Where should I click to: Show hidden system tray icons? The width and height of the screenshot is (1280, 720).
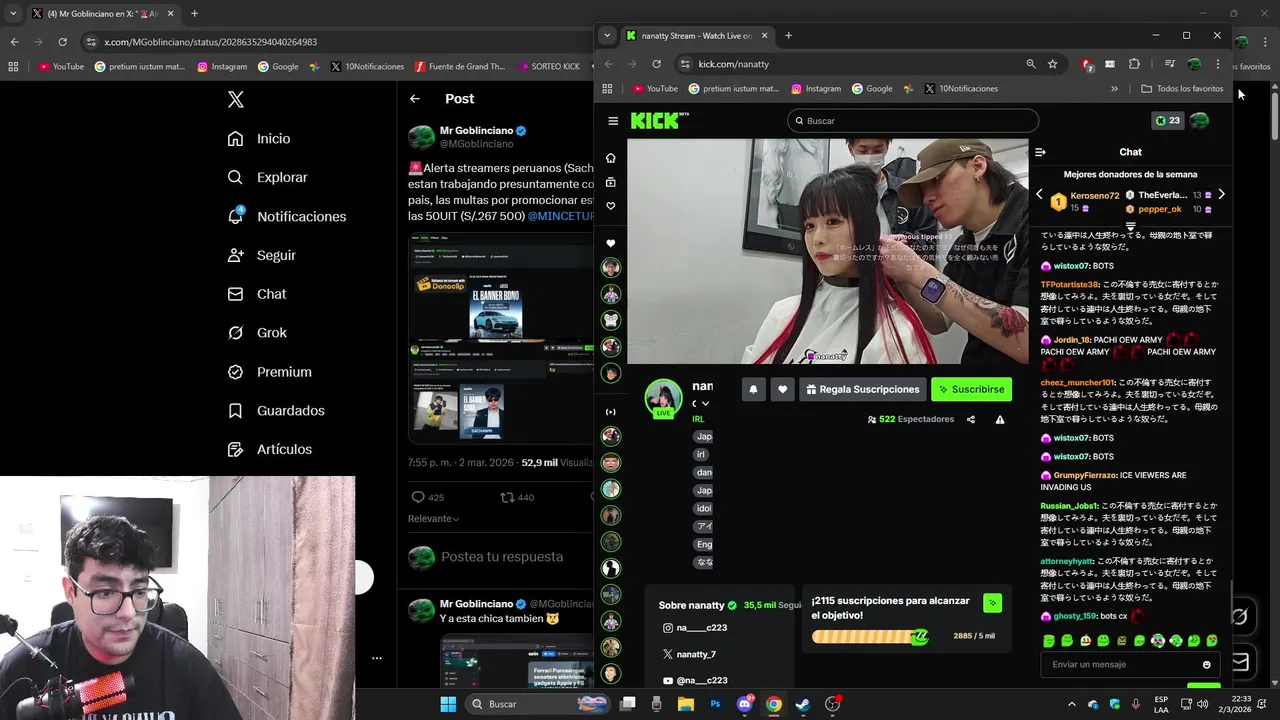(x=1071, y=704)
